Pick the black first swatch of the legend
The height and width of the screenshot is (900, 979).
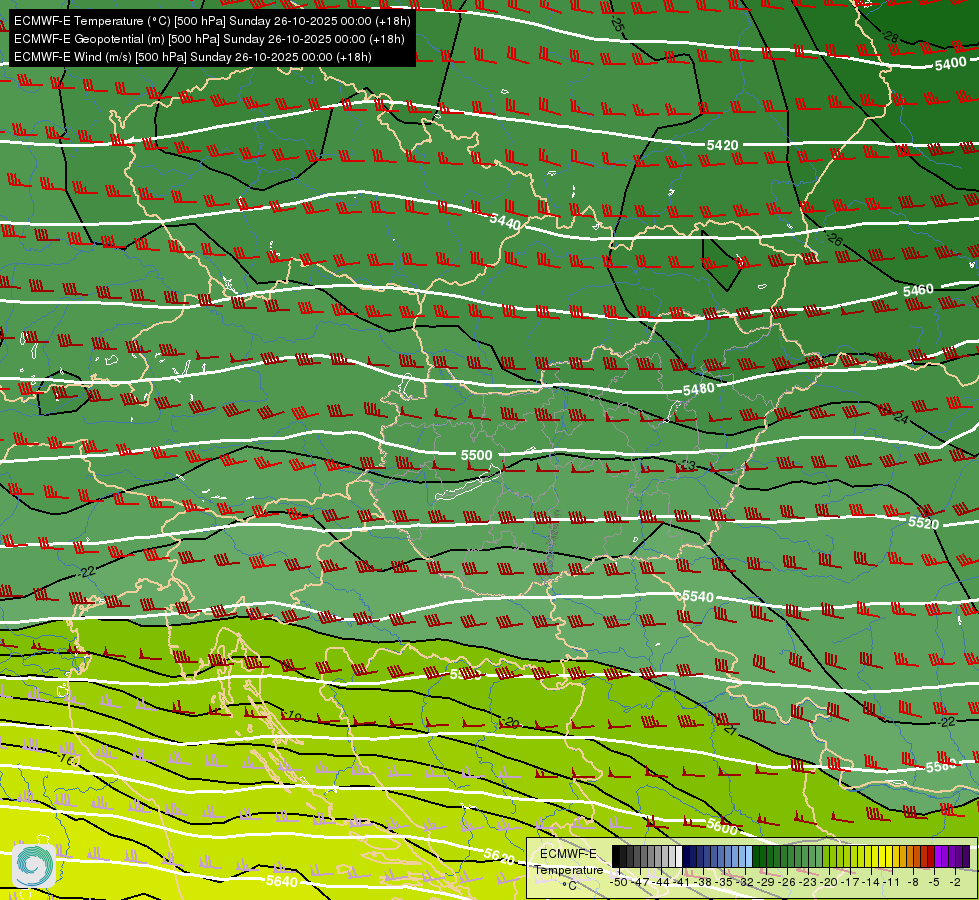(x=616, y=856)
